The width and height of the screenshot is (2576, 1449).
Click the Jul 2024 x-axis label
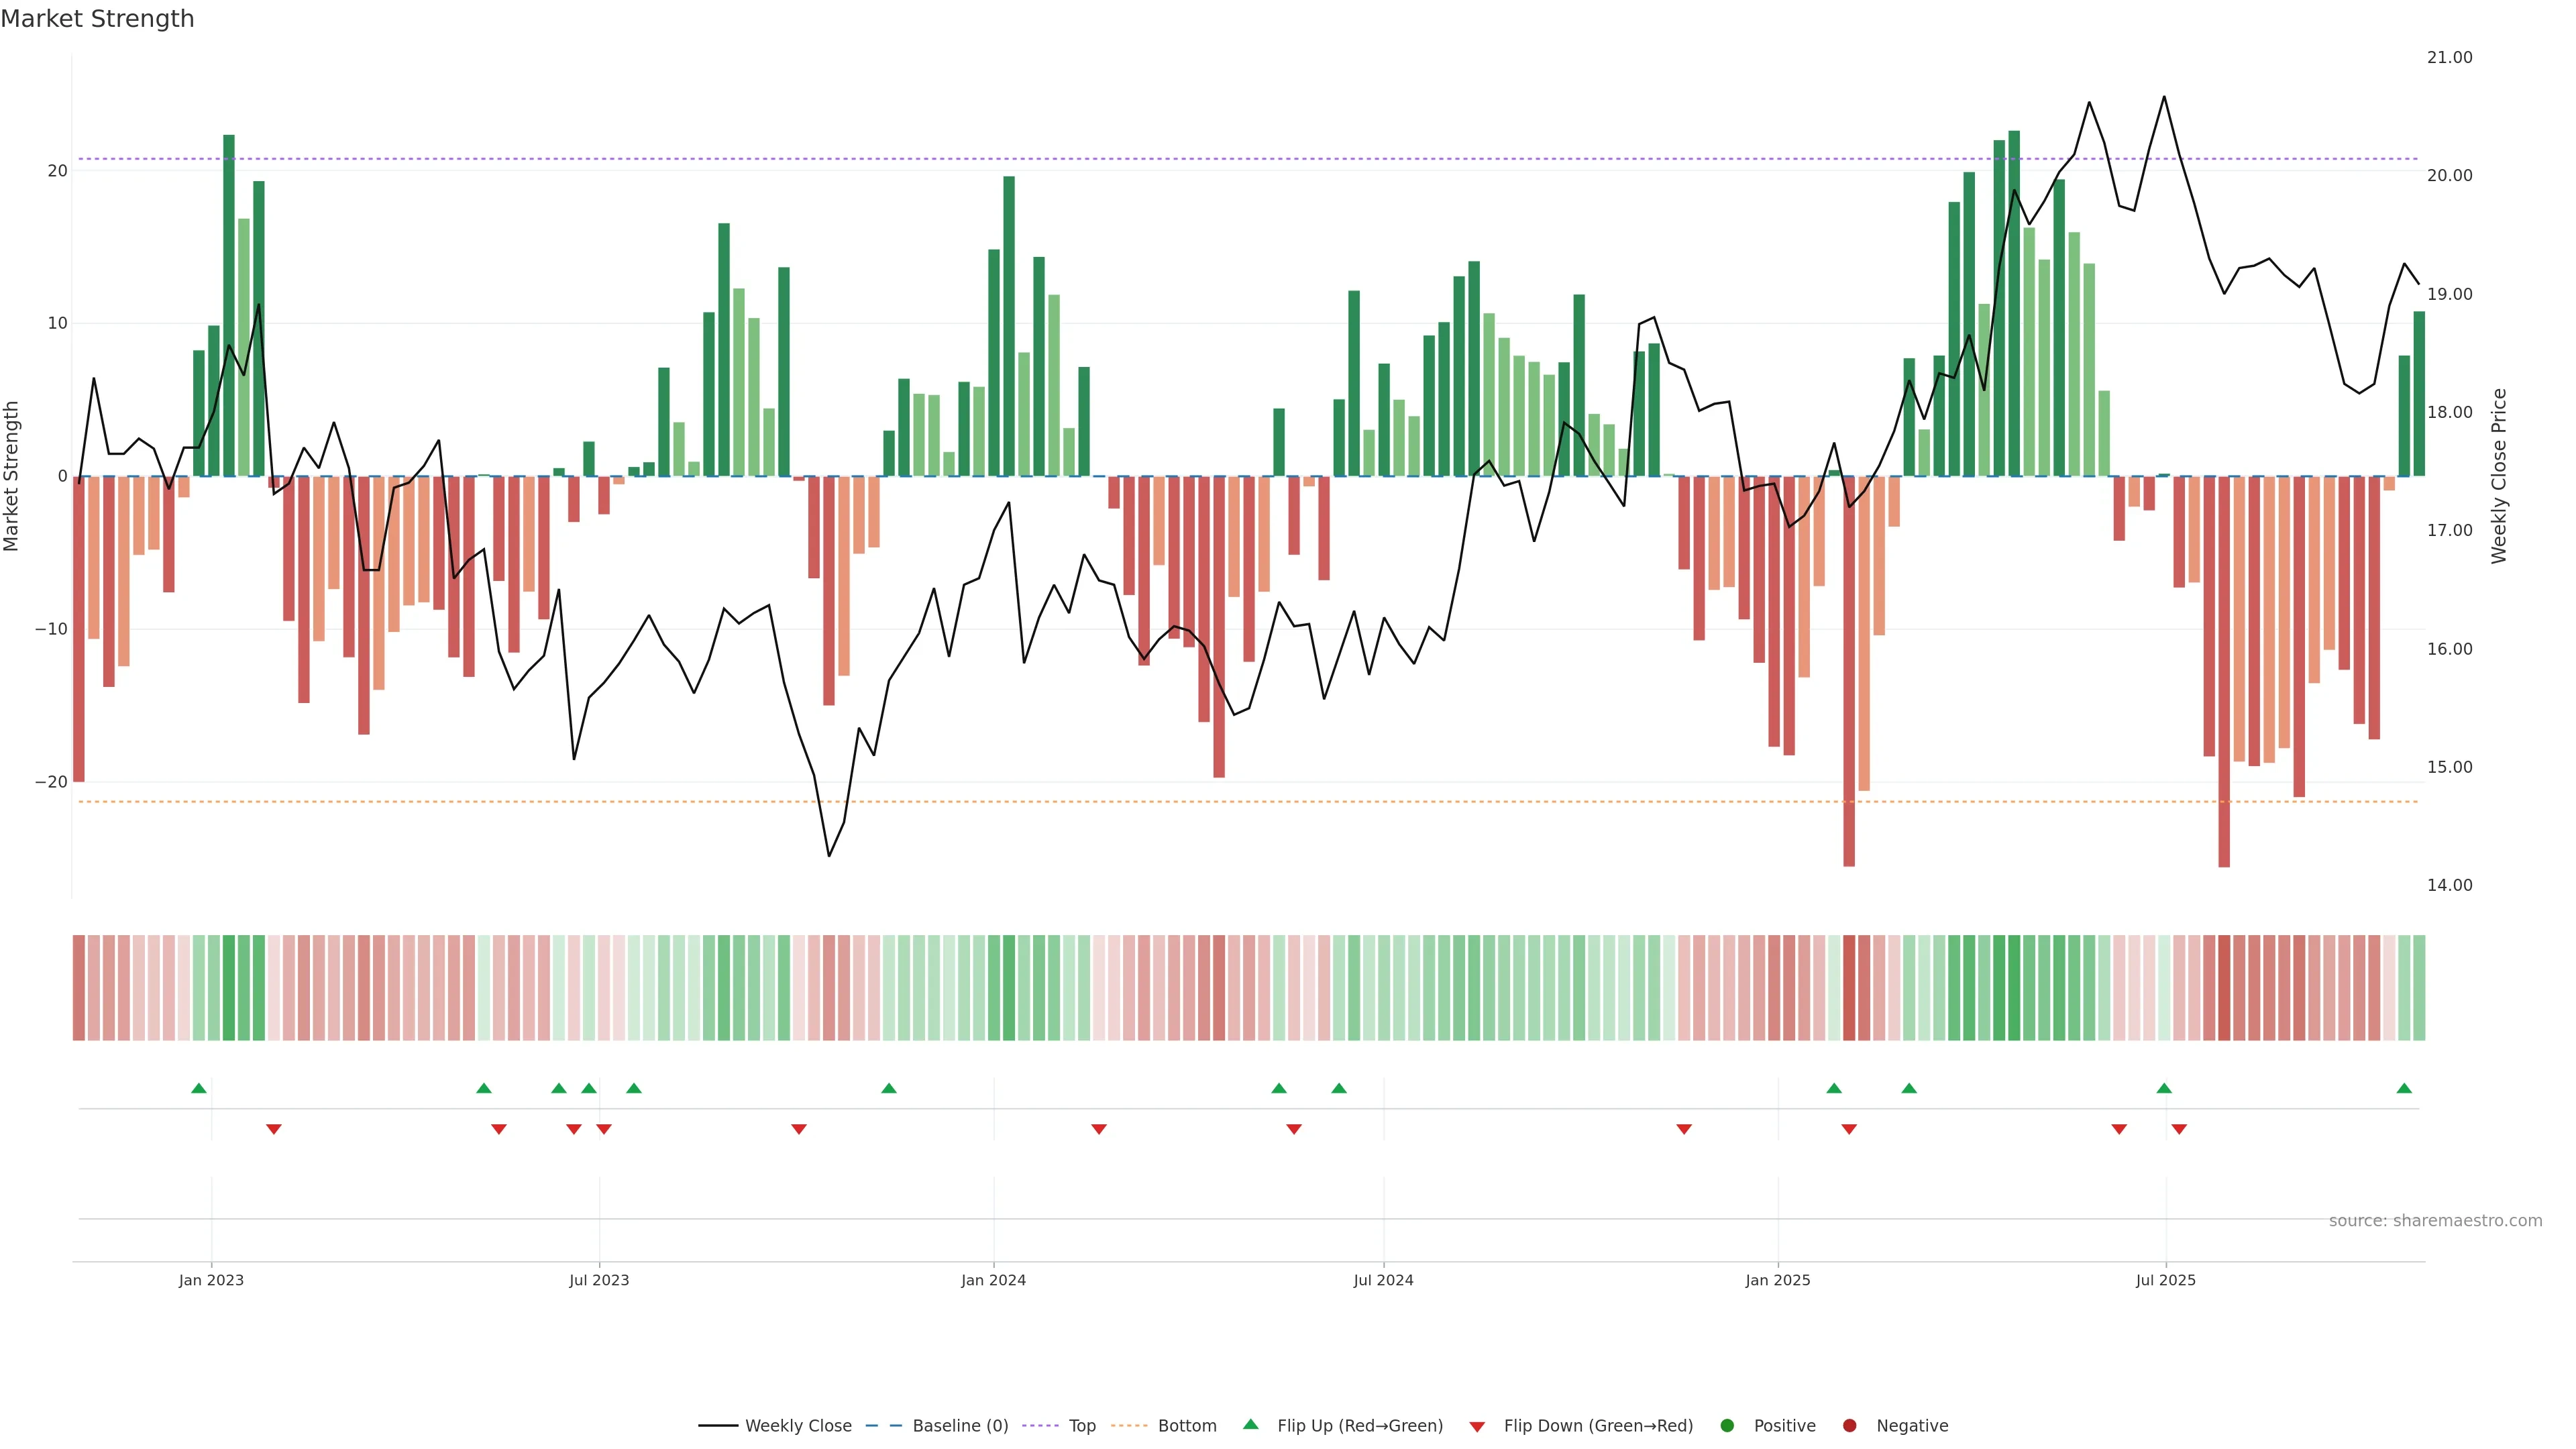(1383, 1280)
